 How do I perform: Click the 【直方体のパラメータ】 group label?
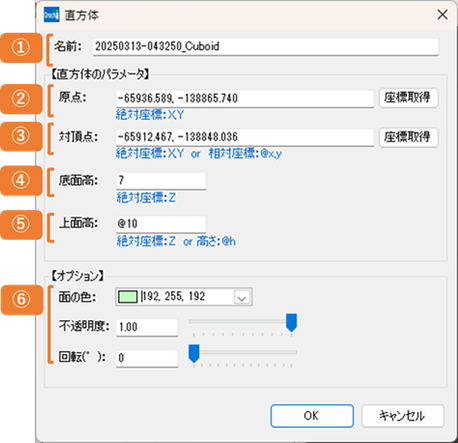click(99, 74)
